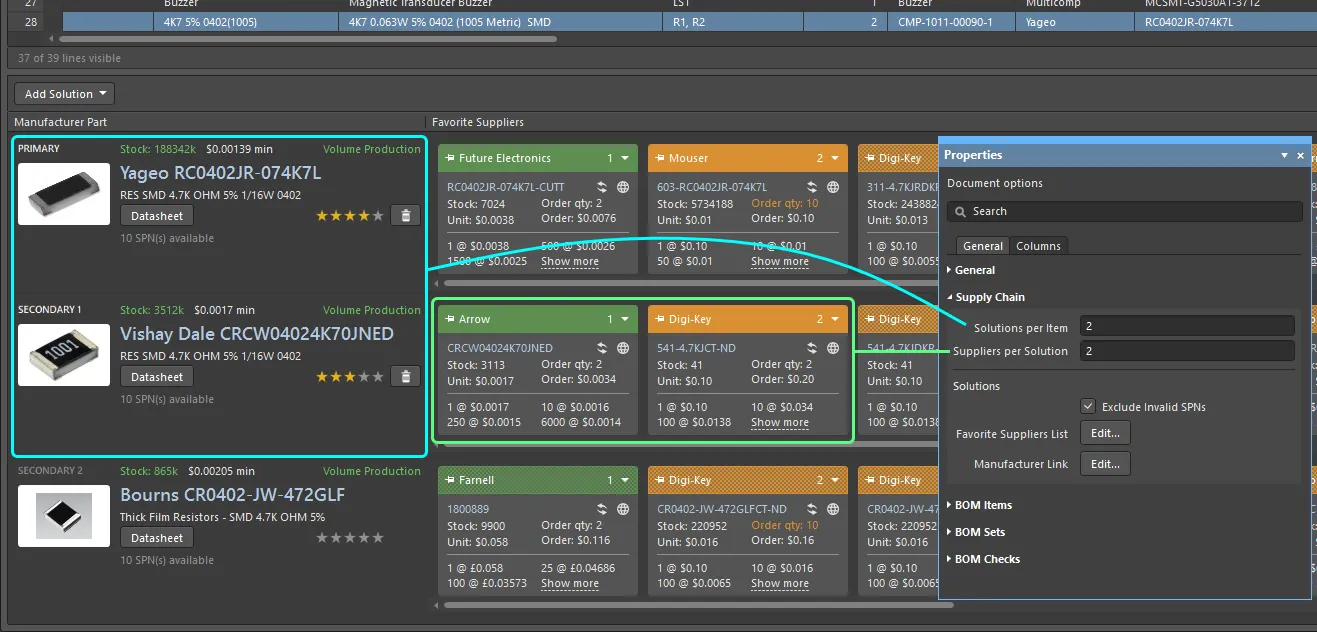Set the star rating for the Yageo part

click(x=349, y=215)
